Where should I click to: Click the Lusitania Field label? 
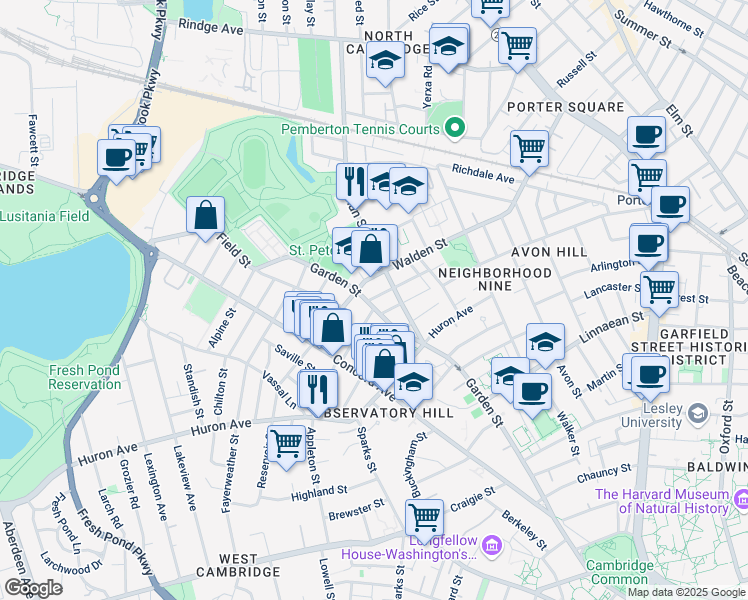click(x=44, y=216)
